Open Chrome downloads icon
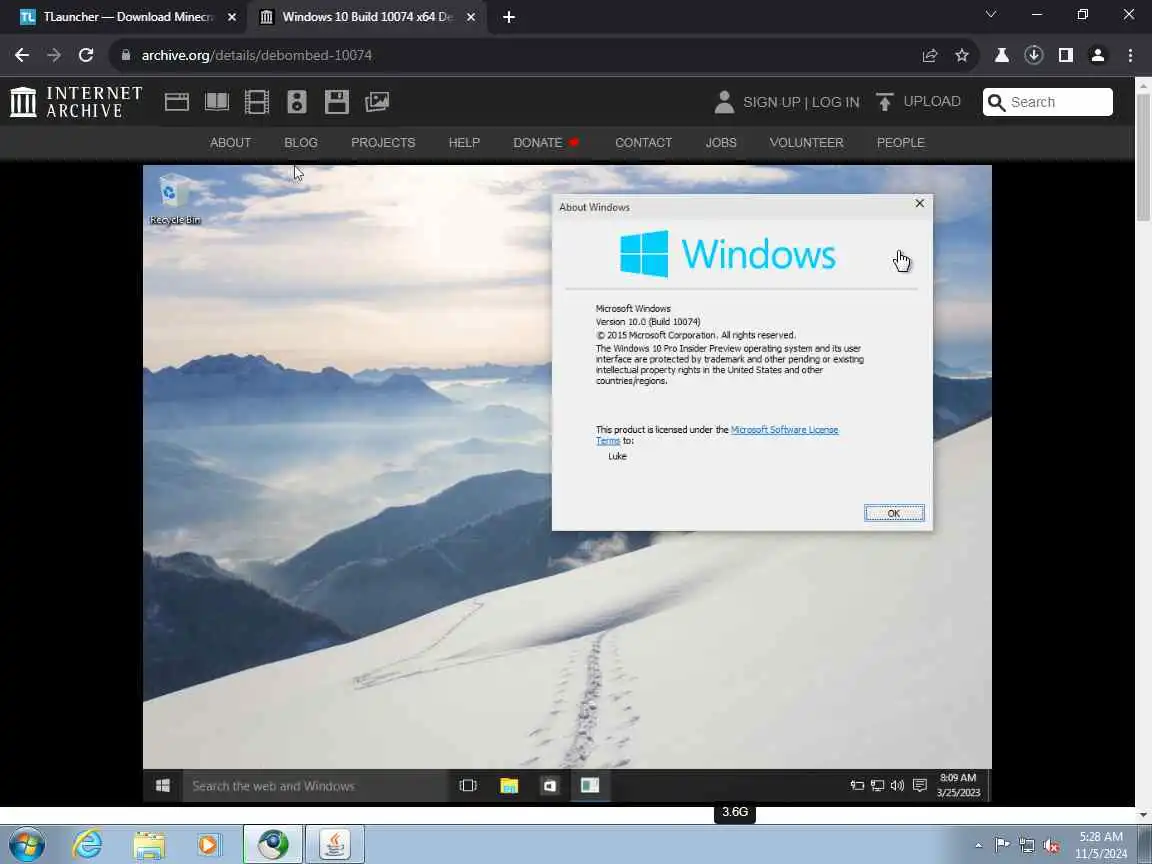The width and height of the screenshot is (1152, 864). [x=1034, y=55]
